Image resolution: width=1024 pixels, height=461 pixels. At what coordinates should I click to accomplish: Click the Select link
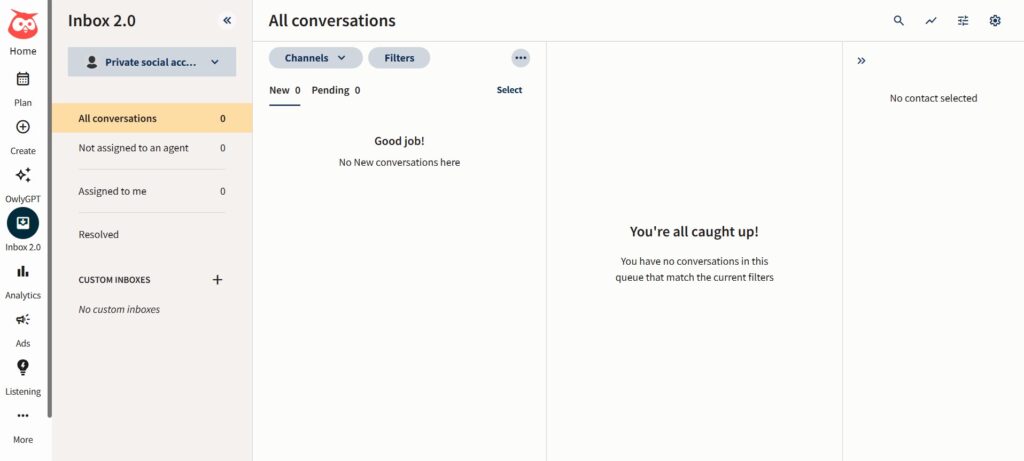tap(509, 90)
